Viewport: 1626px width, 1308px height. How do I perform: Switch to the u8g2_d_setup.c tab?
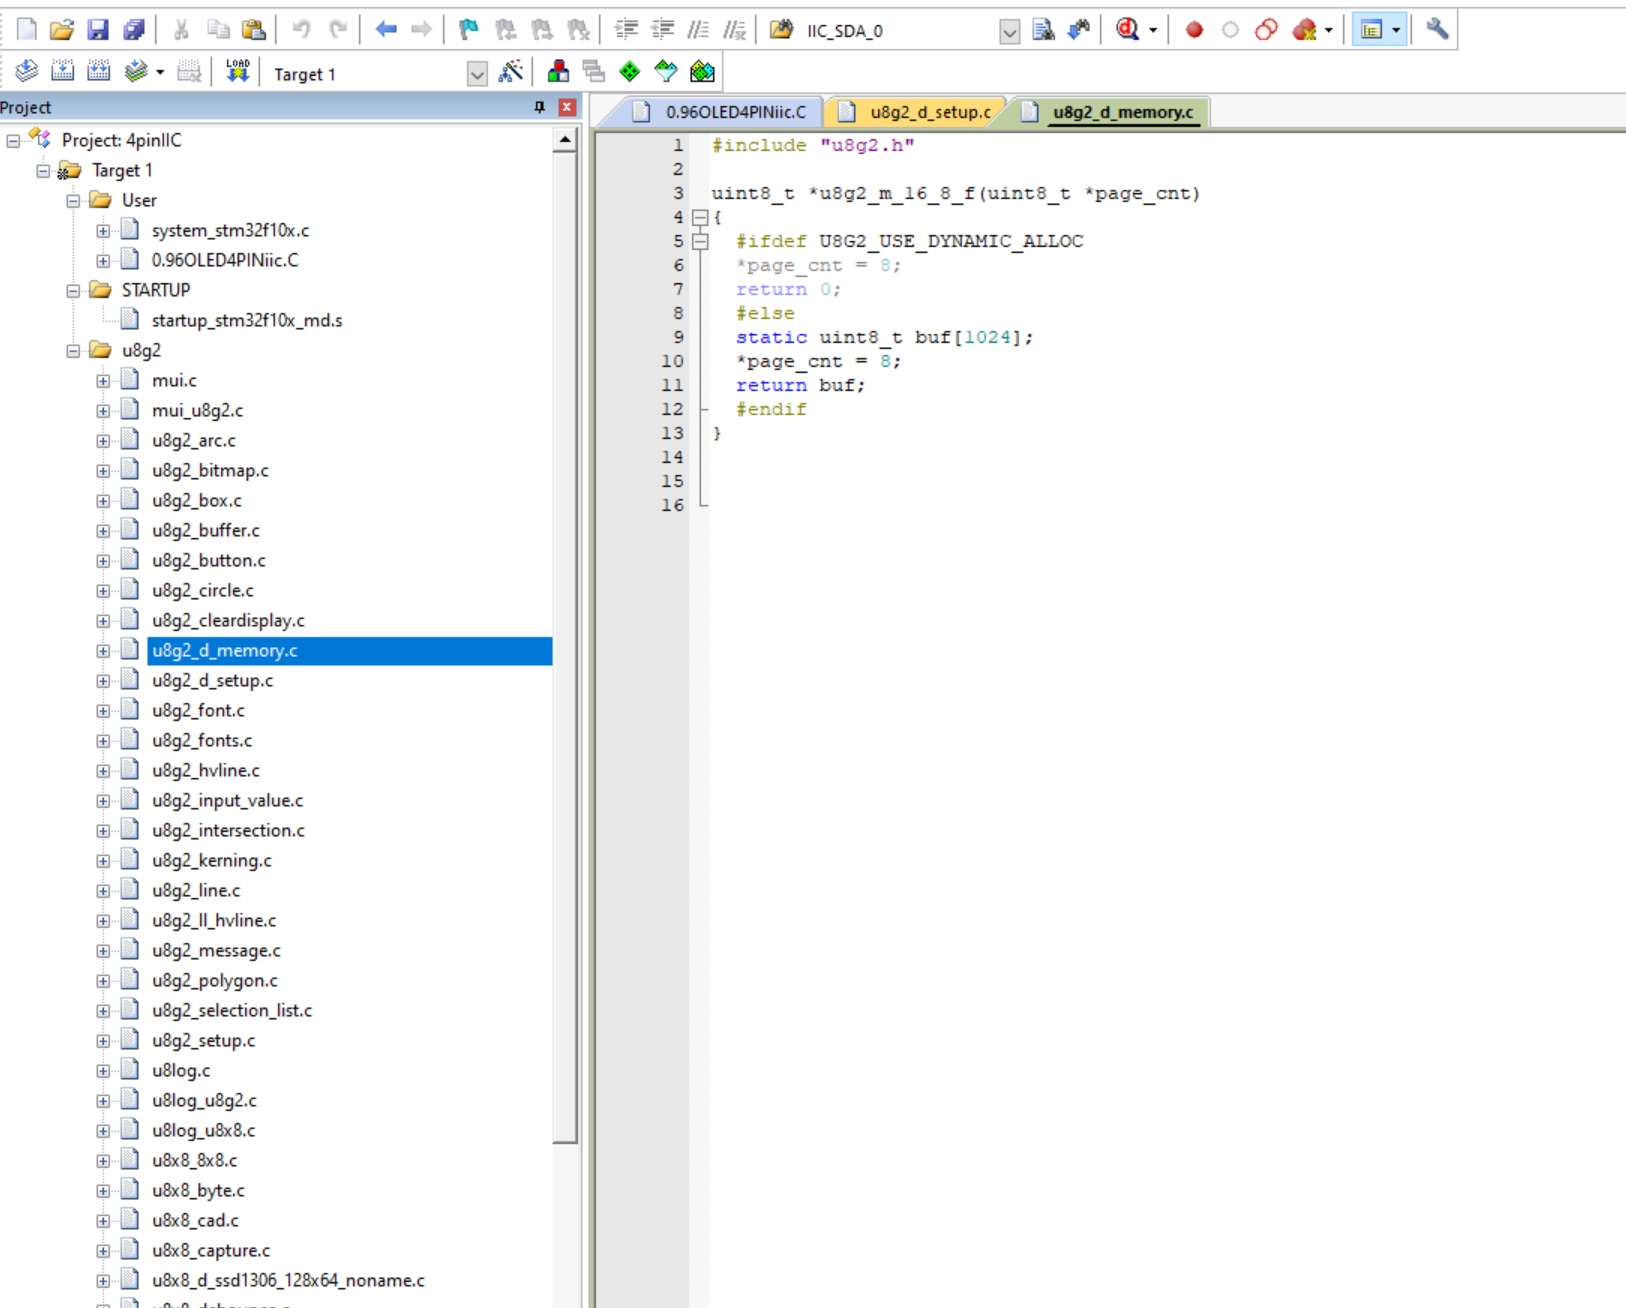tap(929, 112)
